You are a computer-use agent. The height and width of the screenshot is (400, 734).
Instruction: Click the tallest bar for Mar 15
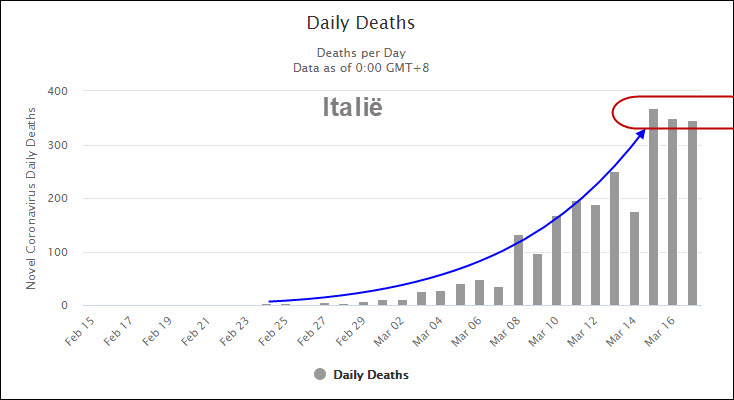(x=653, y=210)
